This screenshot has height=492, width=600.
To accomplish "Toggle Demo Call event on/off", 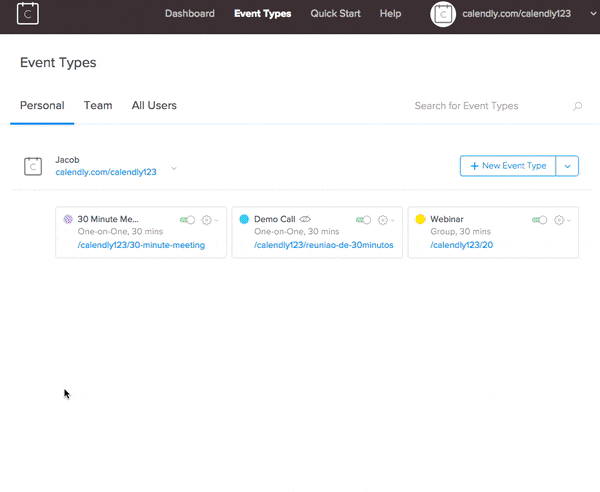I will pyautogui.click(x=364, y=220).
